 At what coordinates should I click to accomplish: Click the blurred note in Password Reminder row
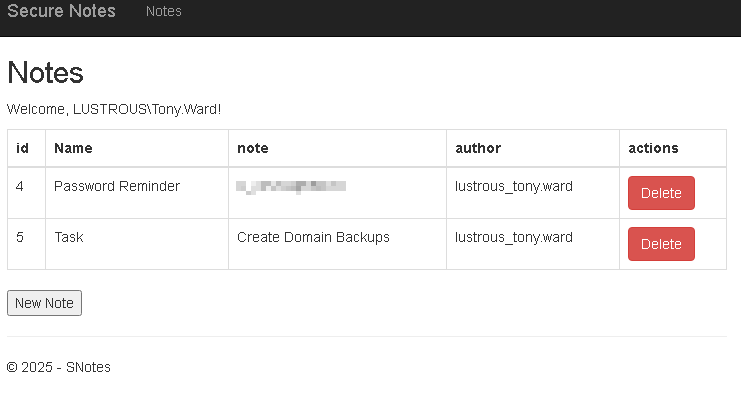(291, 187)
